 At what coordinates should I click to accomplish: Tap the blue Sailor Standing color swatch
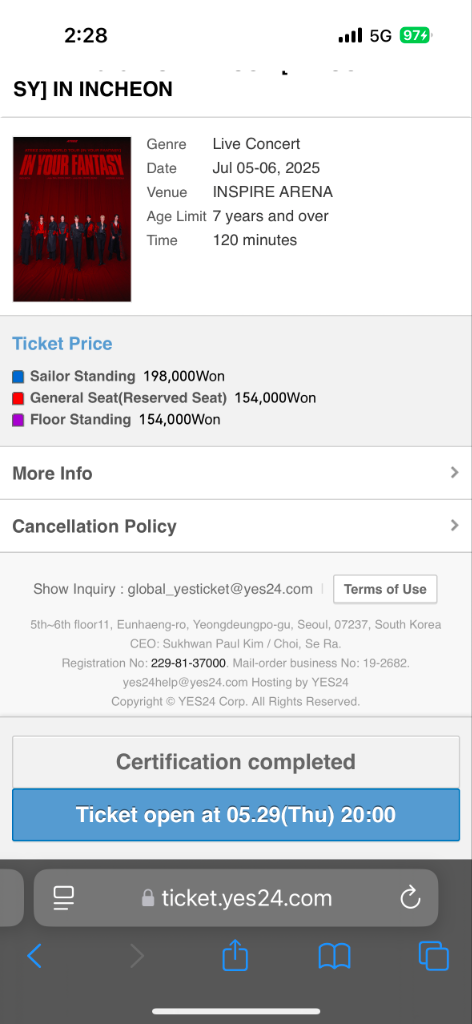click(x=18, y=377)
